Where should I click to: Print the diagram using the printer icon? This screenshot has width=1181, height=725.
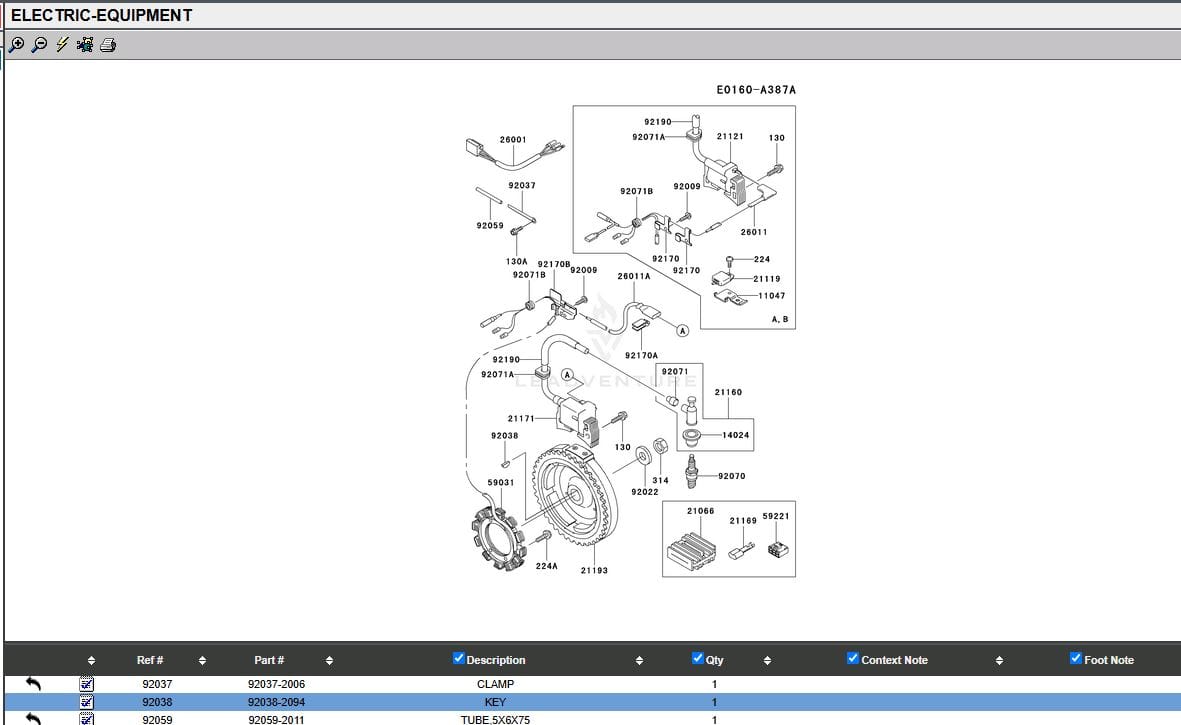(108, 44)
